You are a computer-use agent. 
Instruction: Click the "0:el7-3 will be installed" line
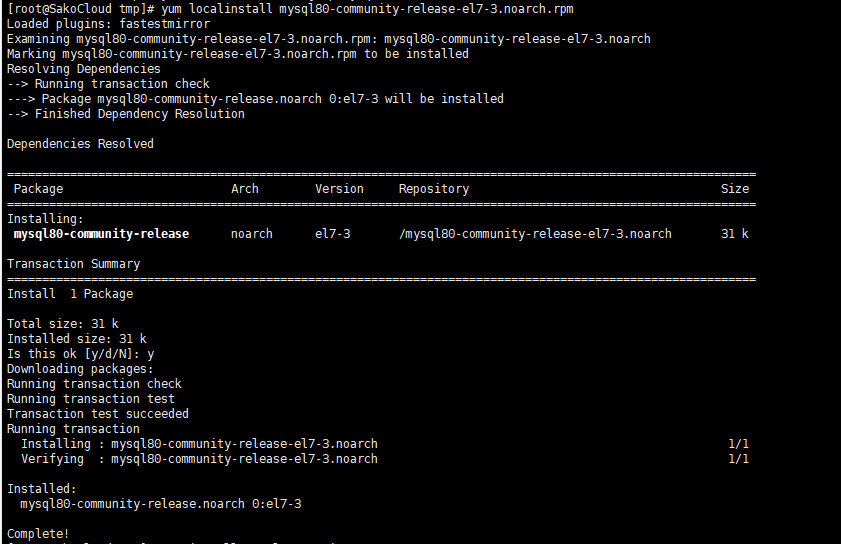(x=255, y=99)
